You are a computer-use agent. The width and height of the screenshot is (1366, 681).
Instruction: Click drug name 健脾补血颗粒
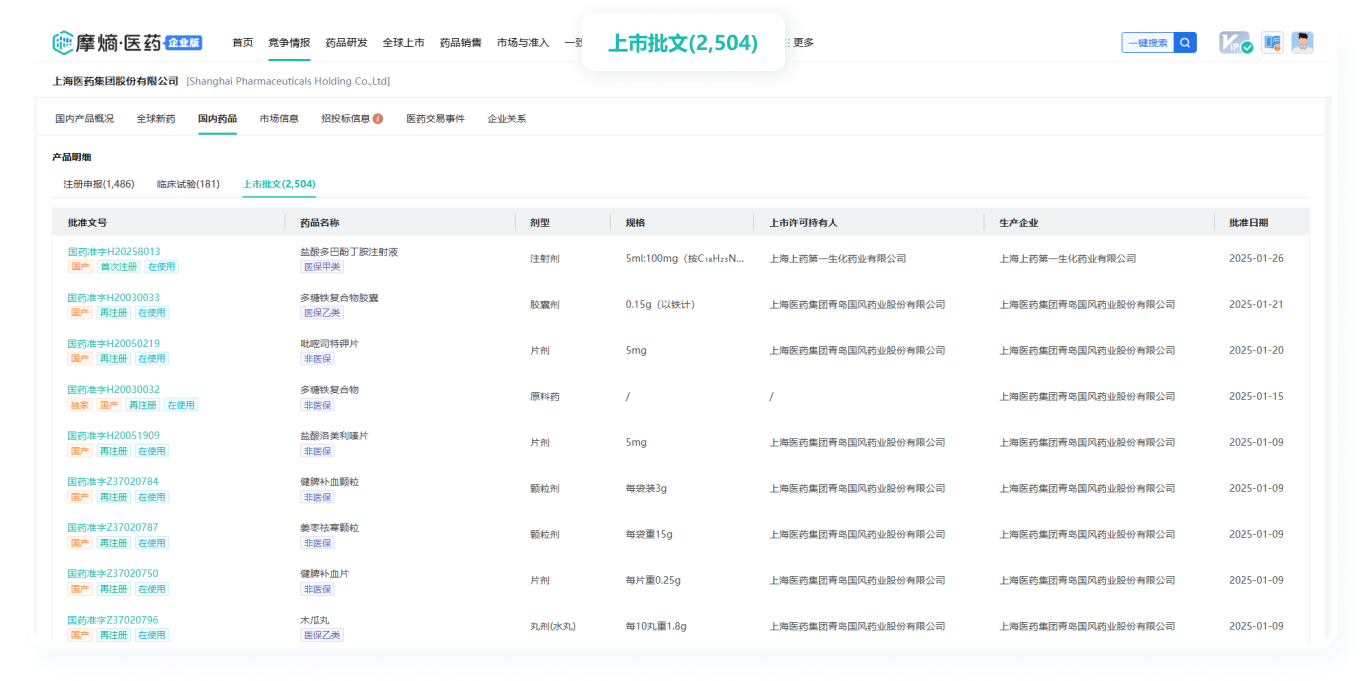329,482
